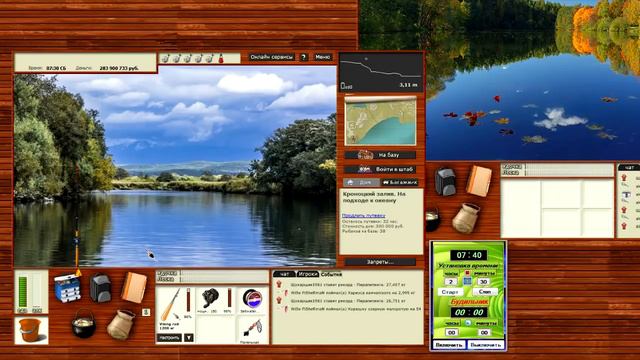This screenshot has width=640, height=360.
Task: Click the cooking pot in right window
Action: pos(433,220)
